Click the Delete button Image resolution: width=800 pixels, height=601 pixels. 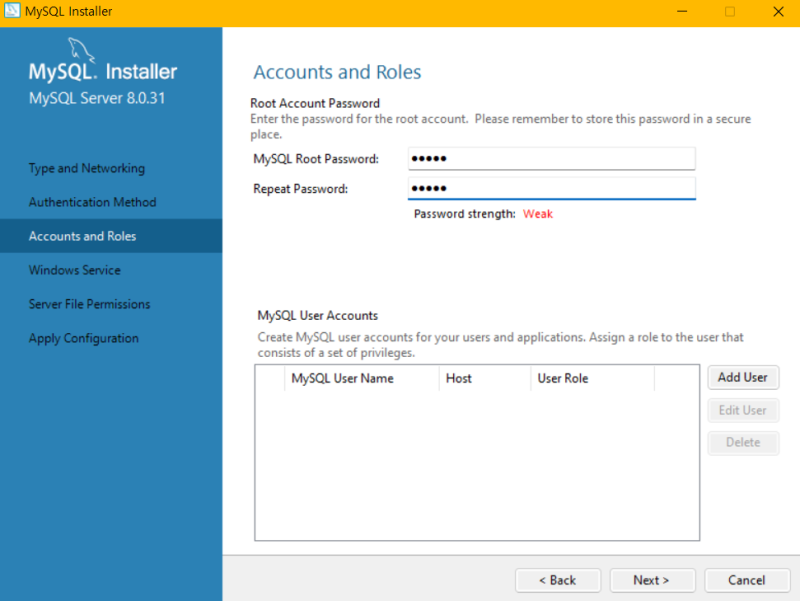[x=743, y=442]
